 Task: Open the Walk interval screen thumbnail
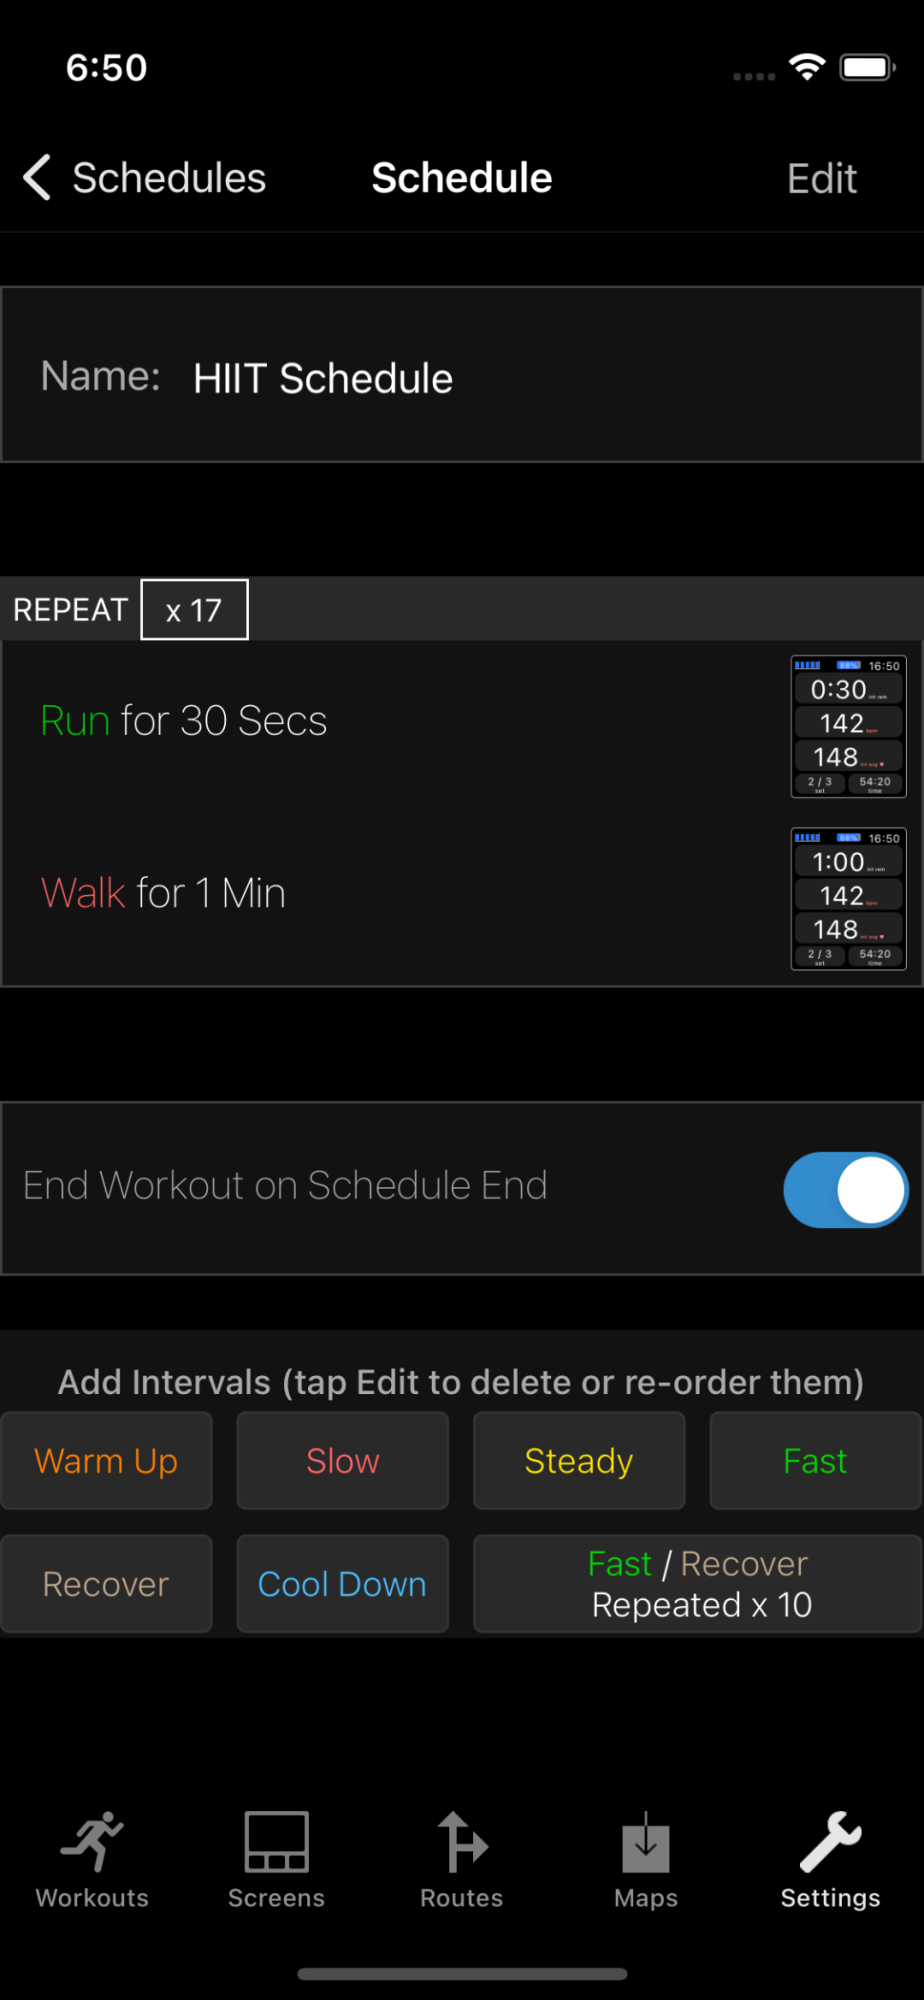tap(848, 898)
